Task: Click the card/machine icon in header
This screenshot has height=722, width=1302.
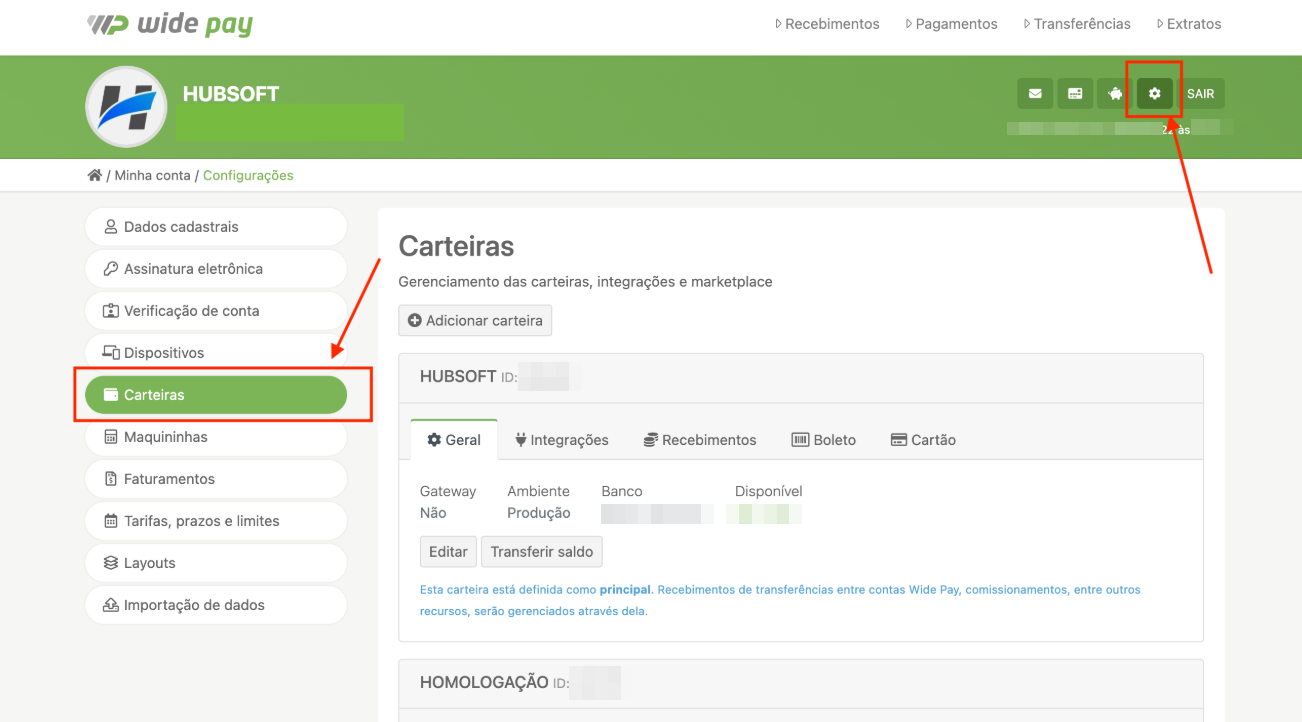Action: pos(1075,93)
